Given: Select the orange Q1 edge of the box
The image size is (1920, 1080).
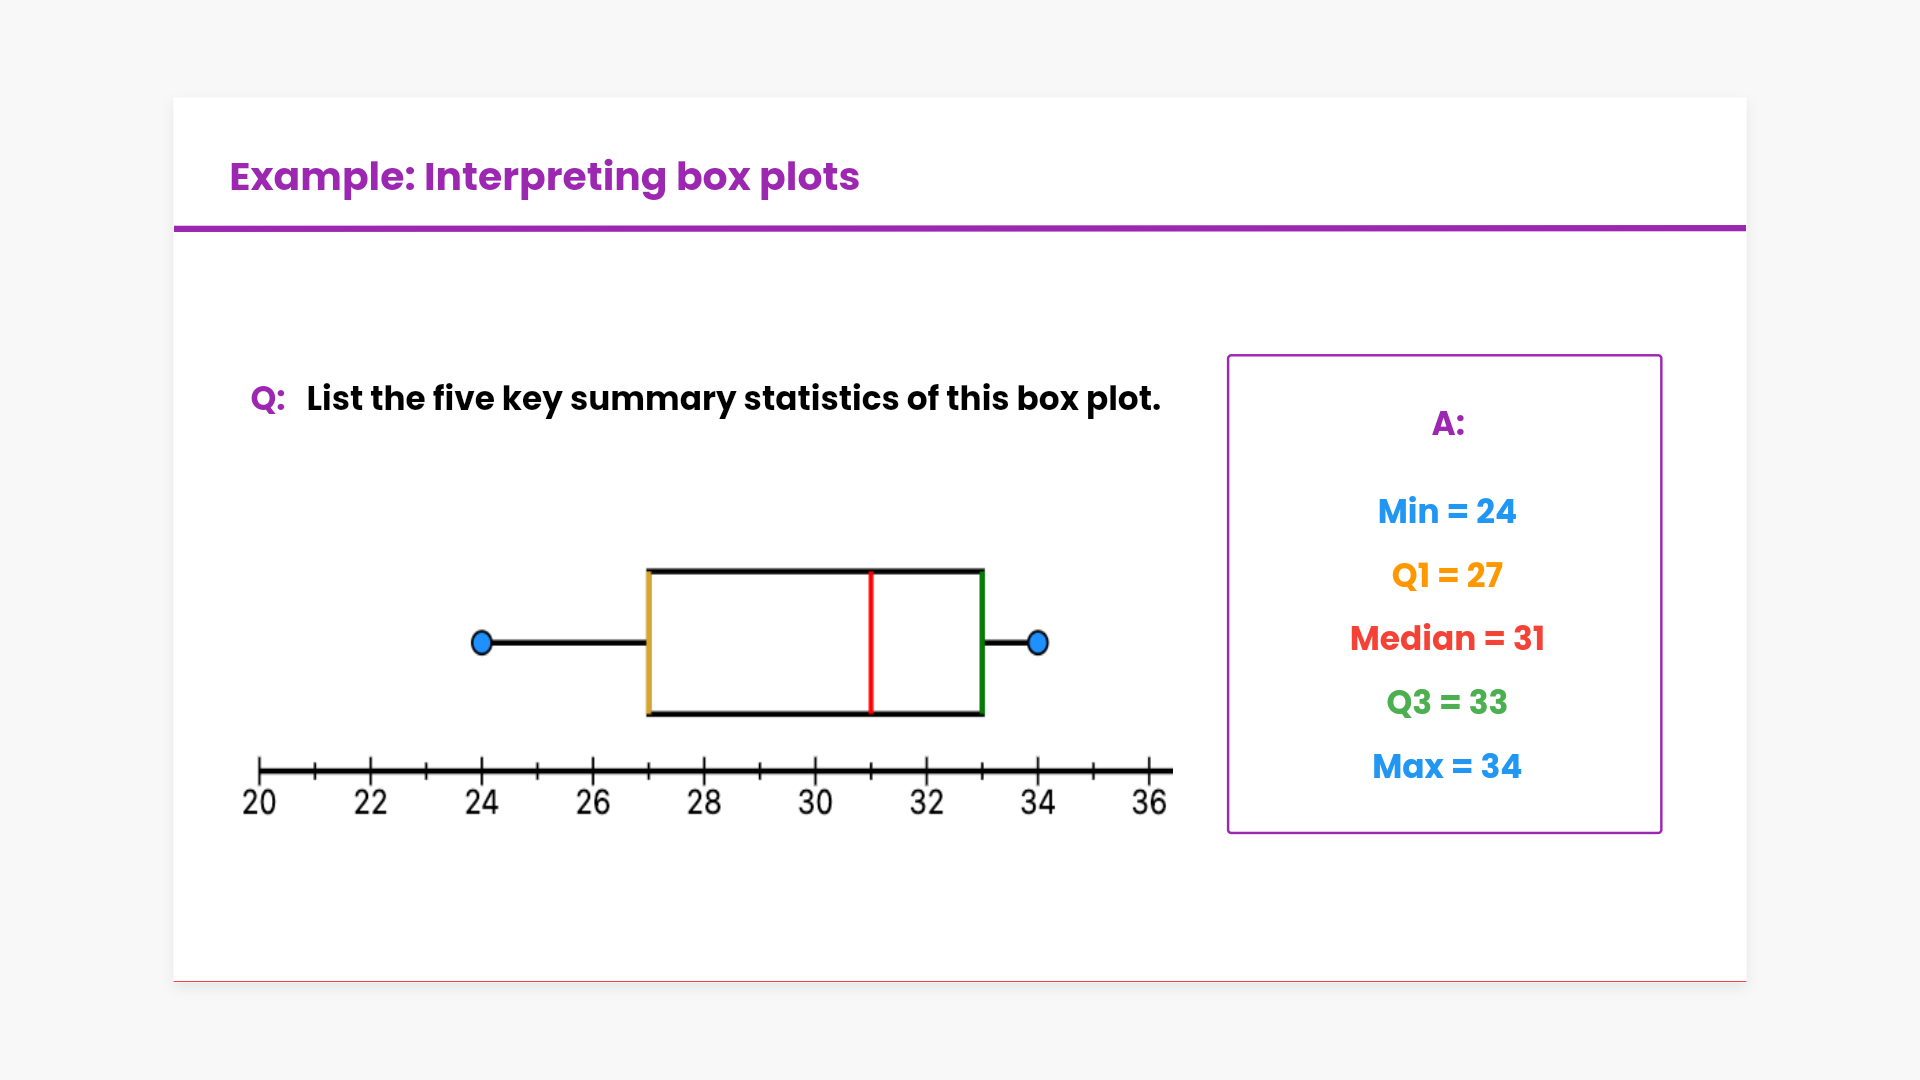Looking at the screenshot, I should [649, 642].
